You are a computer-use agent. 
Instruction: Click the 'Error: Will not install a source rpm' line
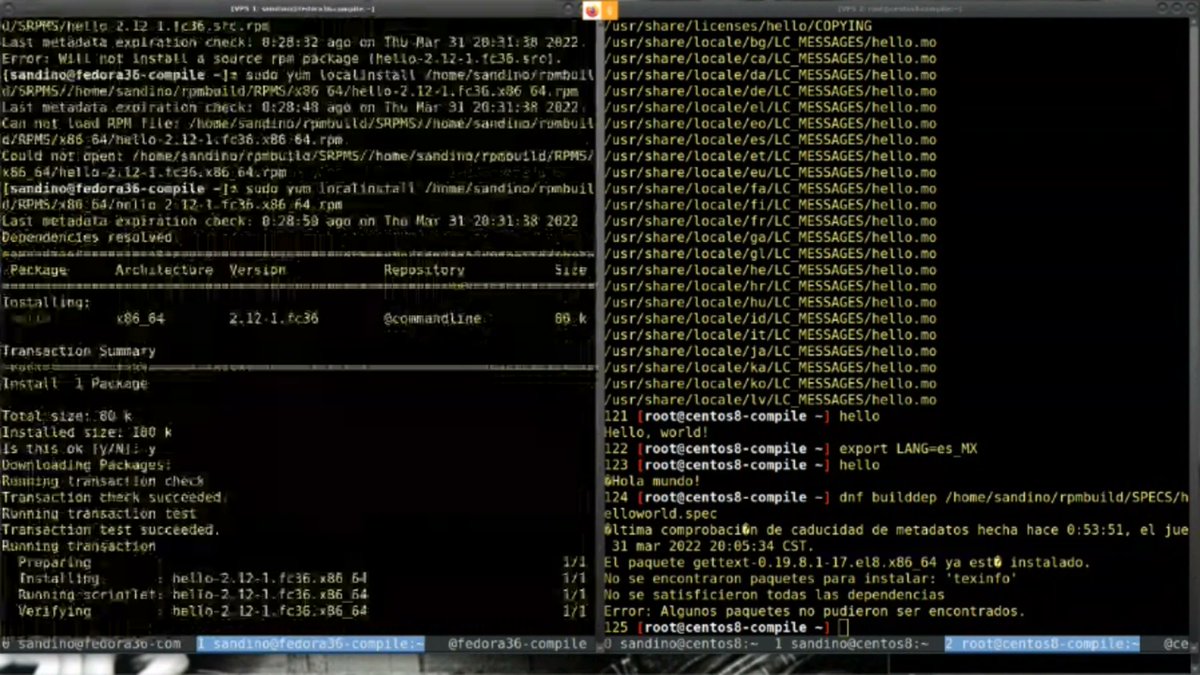click(x=284, y=59)
